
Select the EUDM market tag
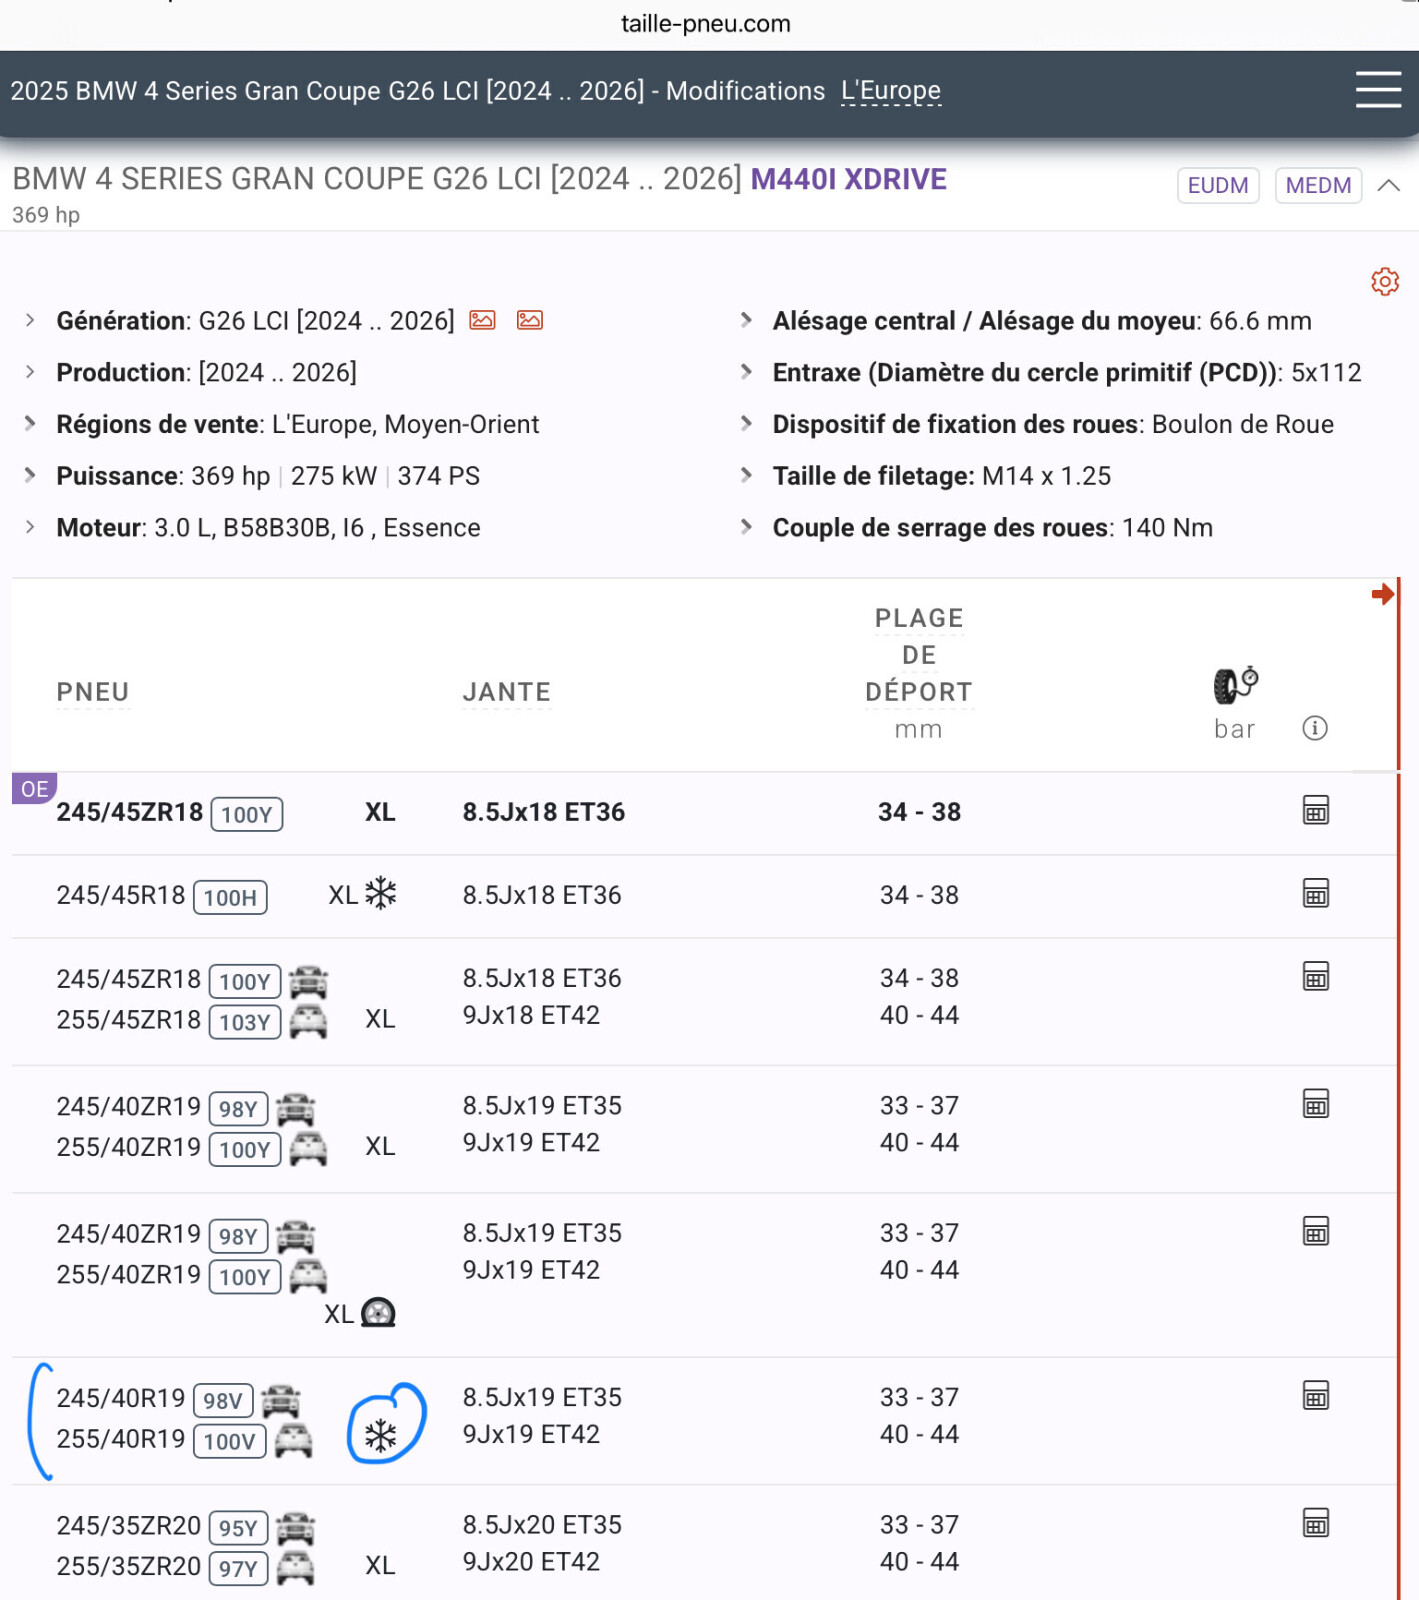(x=1218, y=185)
